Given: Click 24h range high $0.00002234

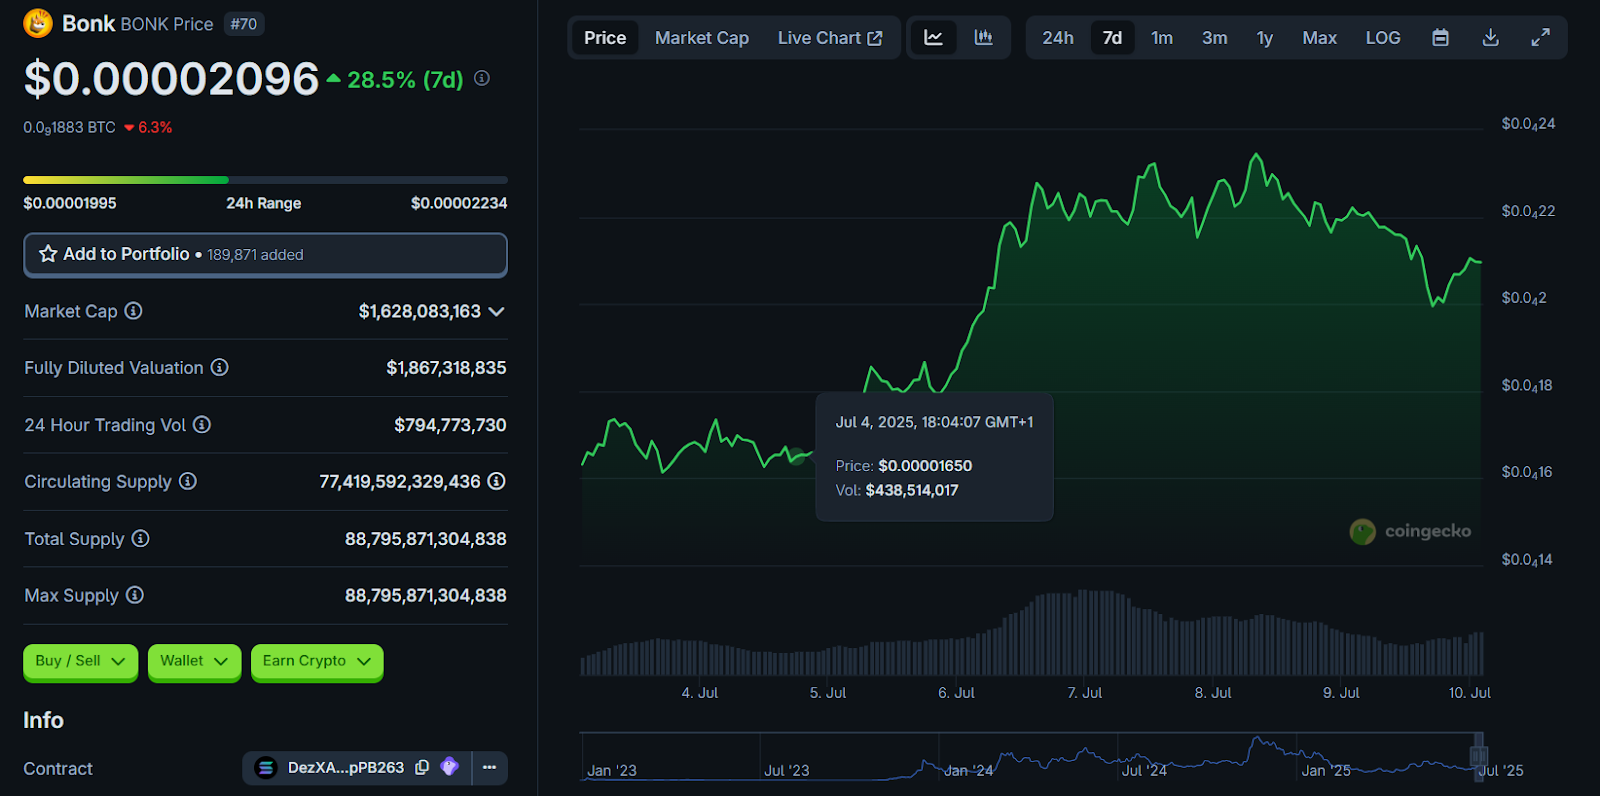Looking at the screenshot, I should (459, 203).
